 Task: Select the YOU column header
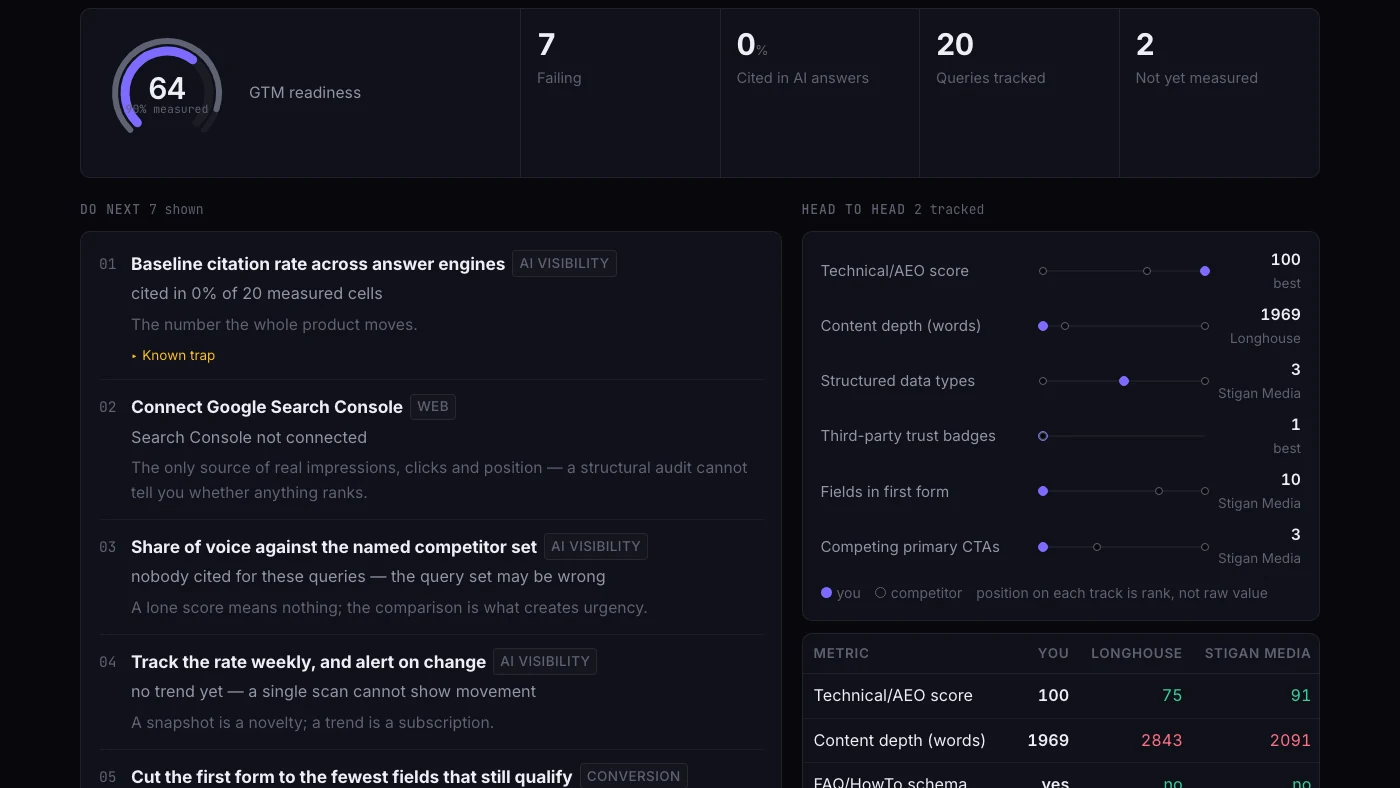coord(1053,653)
